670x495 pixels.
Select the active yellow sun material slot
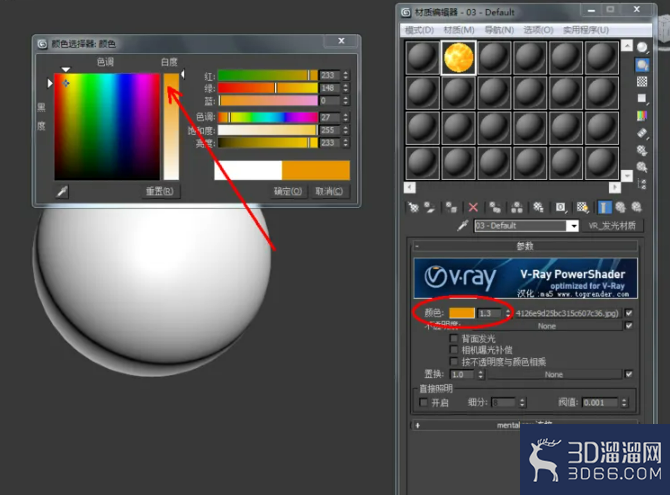458,58
